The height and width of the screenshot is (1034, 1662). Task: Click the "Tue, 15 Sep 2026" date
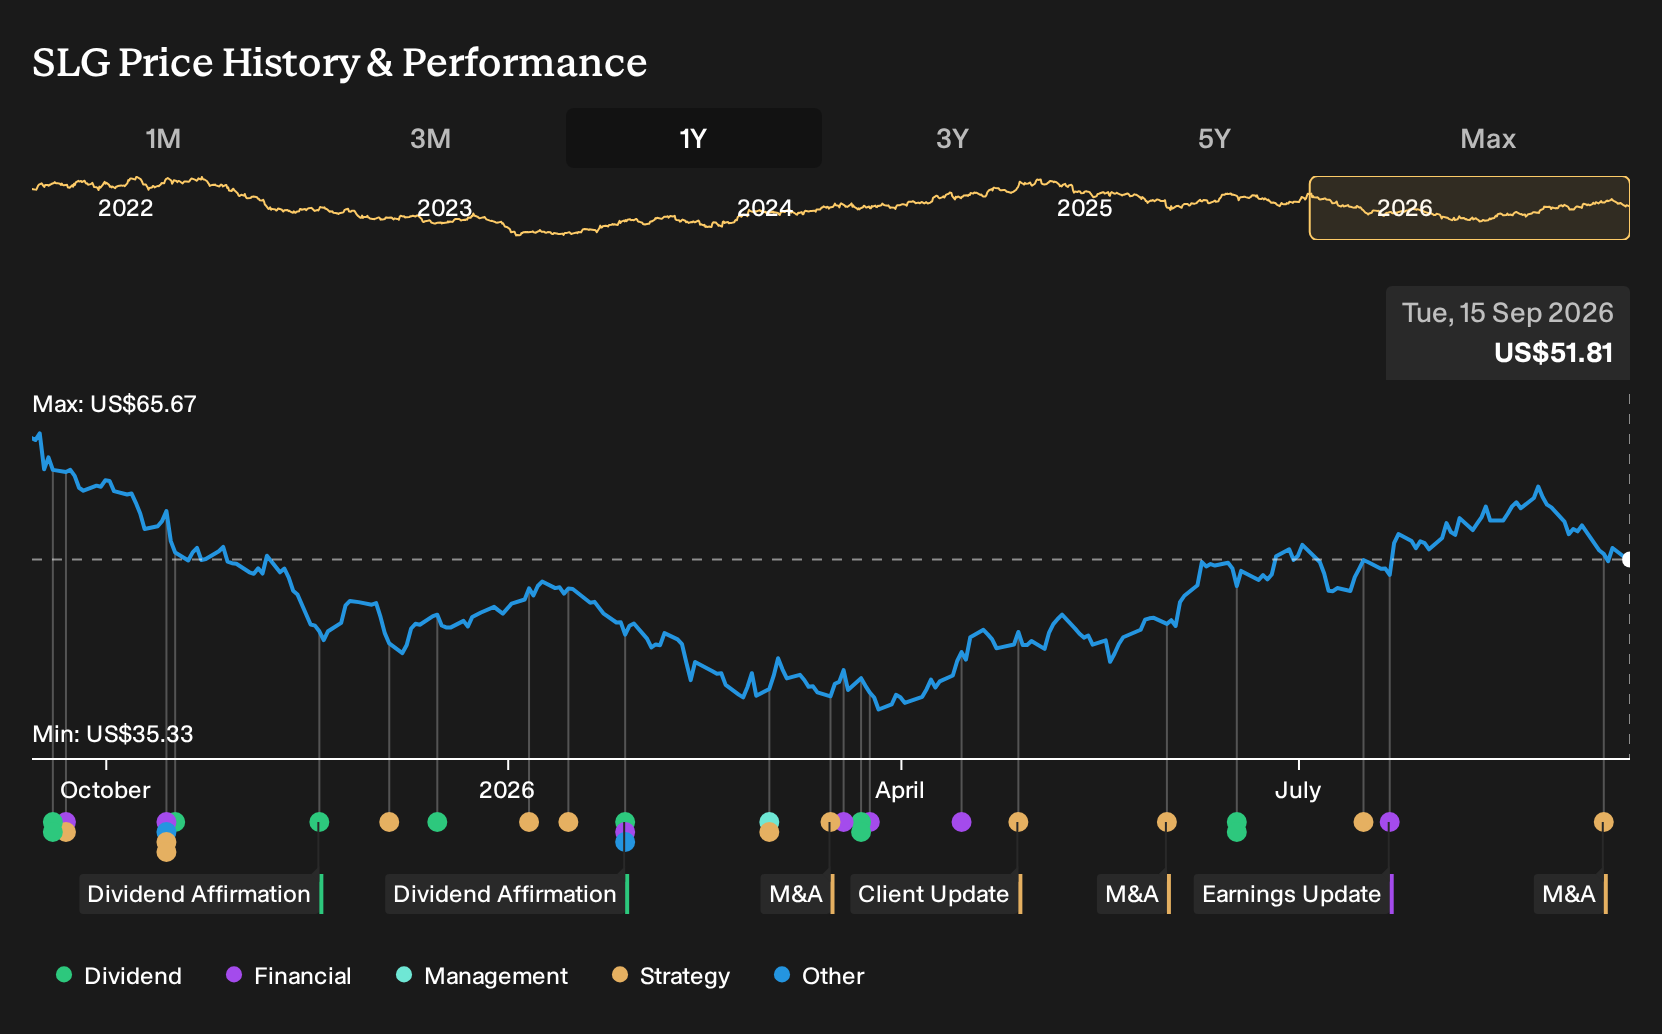pyautogui.click(x=1508, y=313)
